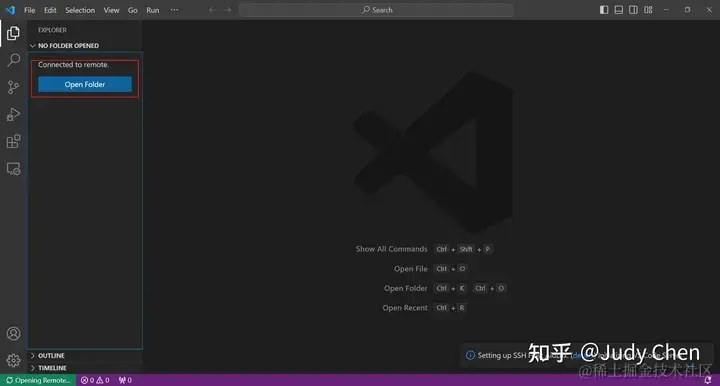Click the Setting up SSH notification

[x=587, y=355]
